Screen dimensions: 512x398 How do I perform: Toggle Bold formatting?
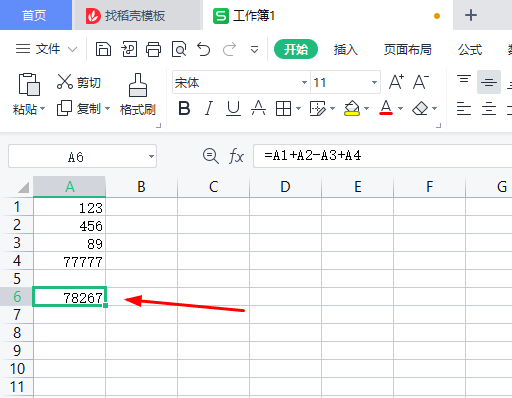[184, 108]
